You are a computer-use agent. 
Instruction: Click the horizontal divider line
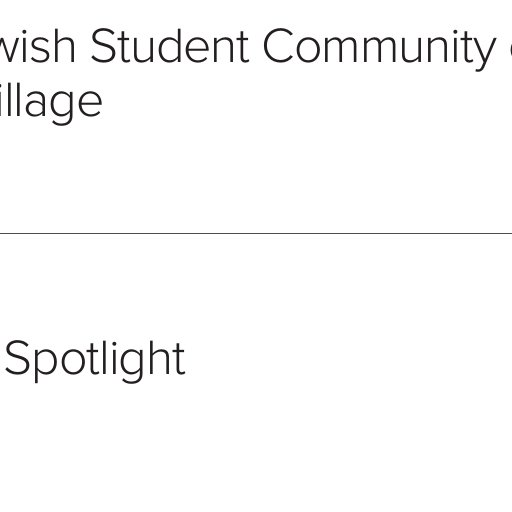click(x=256, y=234)
